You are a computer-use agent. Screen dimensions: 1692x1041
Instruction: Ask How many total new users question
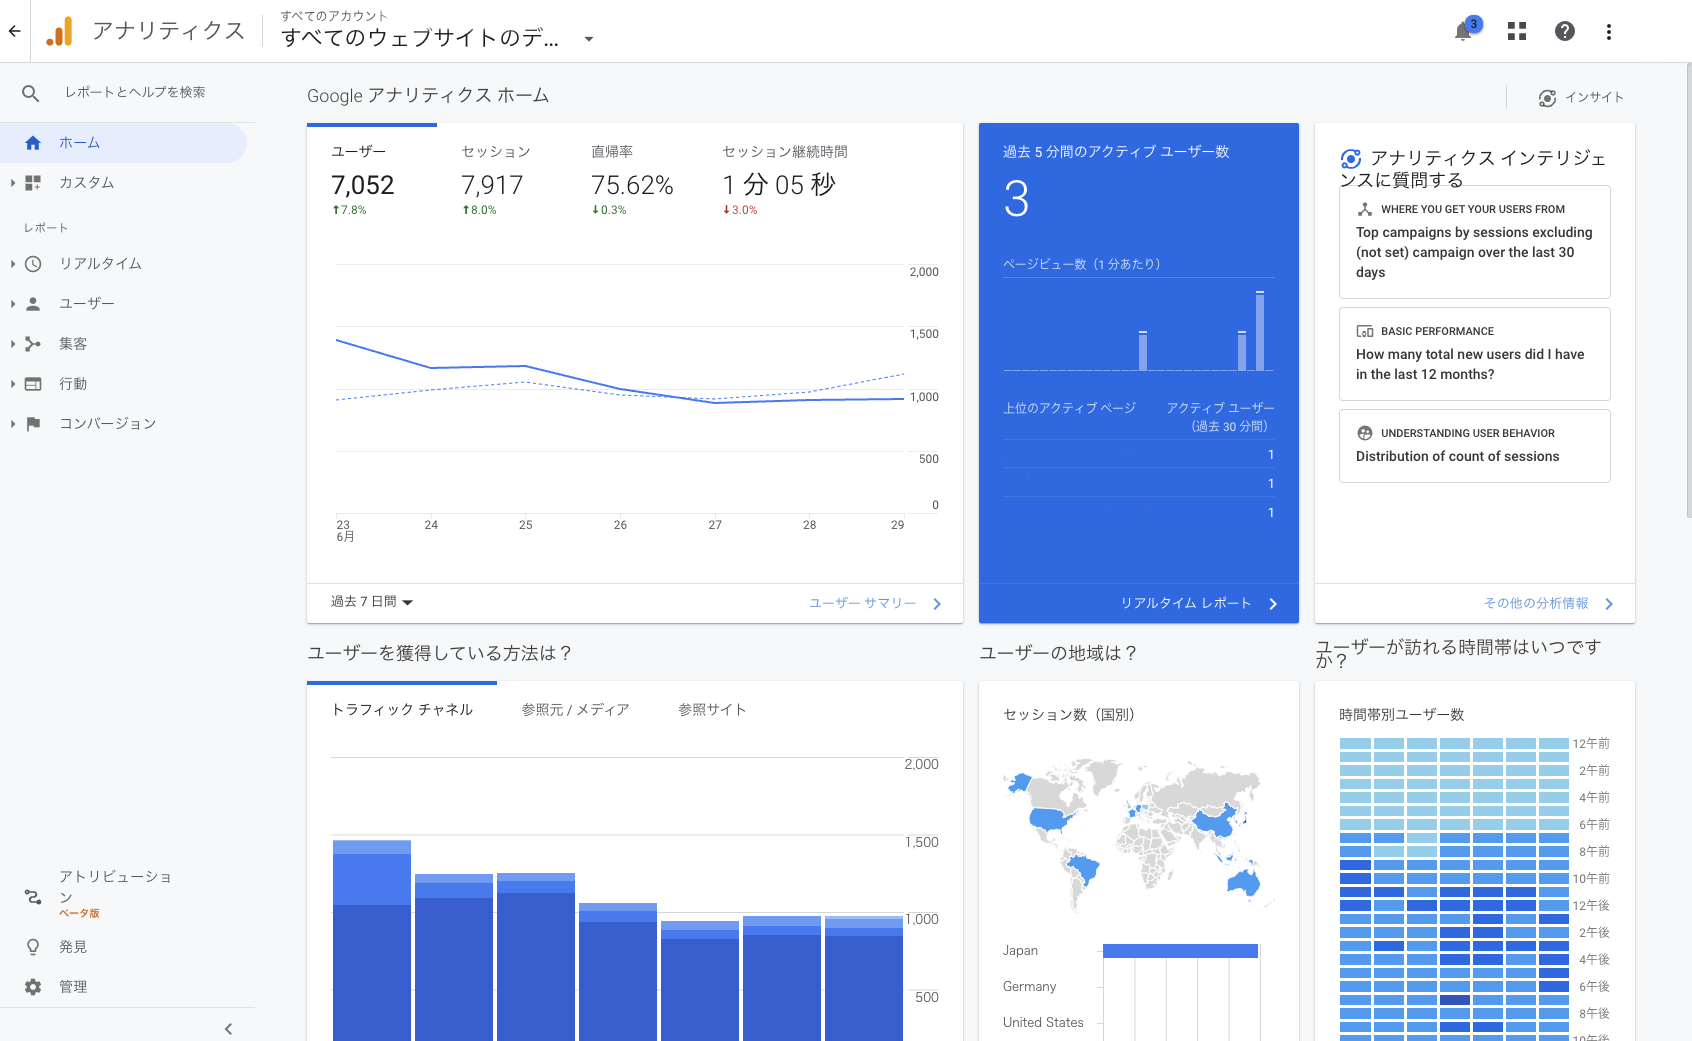pyautogui.click(x=1475, y=354)
